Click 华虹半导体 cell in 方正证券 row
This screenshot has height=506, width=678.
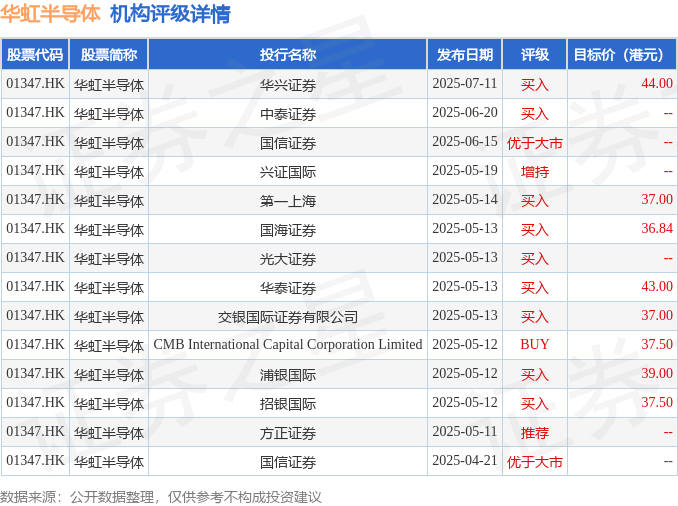pyautogui.click(x=109, y=432)
